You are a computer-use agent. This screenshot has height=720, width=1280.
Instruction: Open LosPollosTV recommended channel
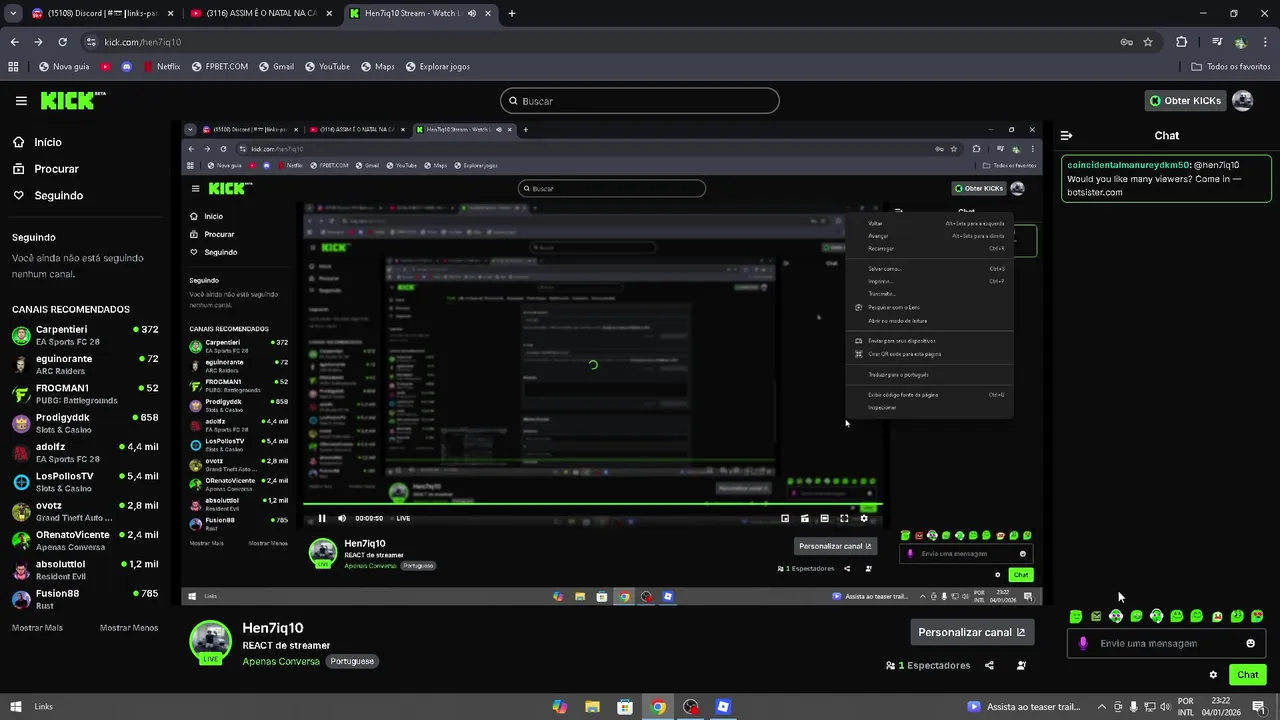pos(85,482)
